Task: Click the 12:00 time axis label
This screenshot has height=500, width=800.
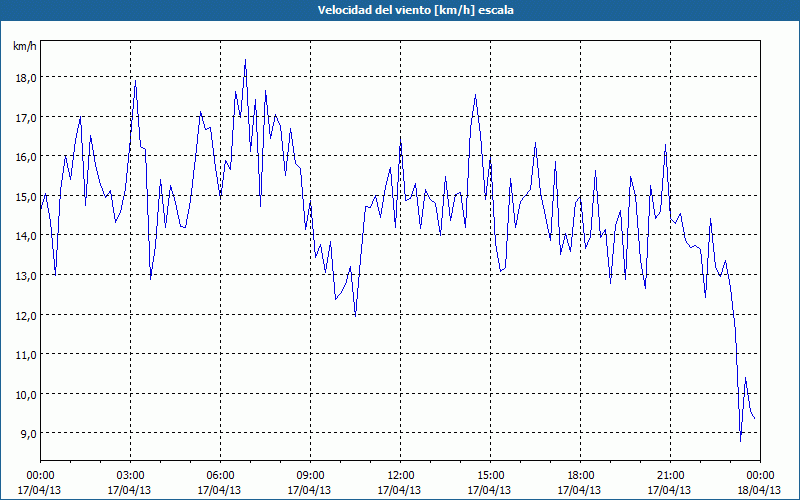Action: click(401, 476)
